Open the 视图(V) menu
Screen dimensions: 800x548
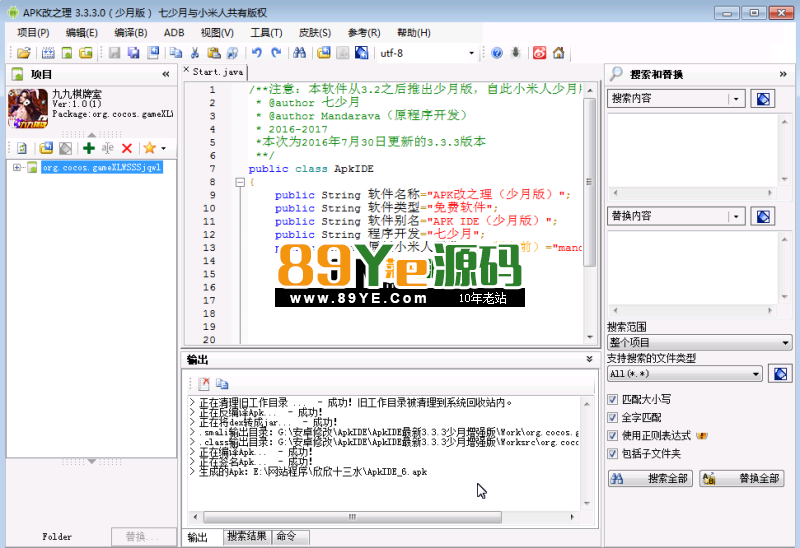pyautogui.click(x=217, y=33)
